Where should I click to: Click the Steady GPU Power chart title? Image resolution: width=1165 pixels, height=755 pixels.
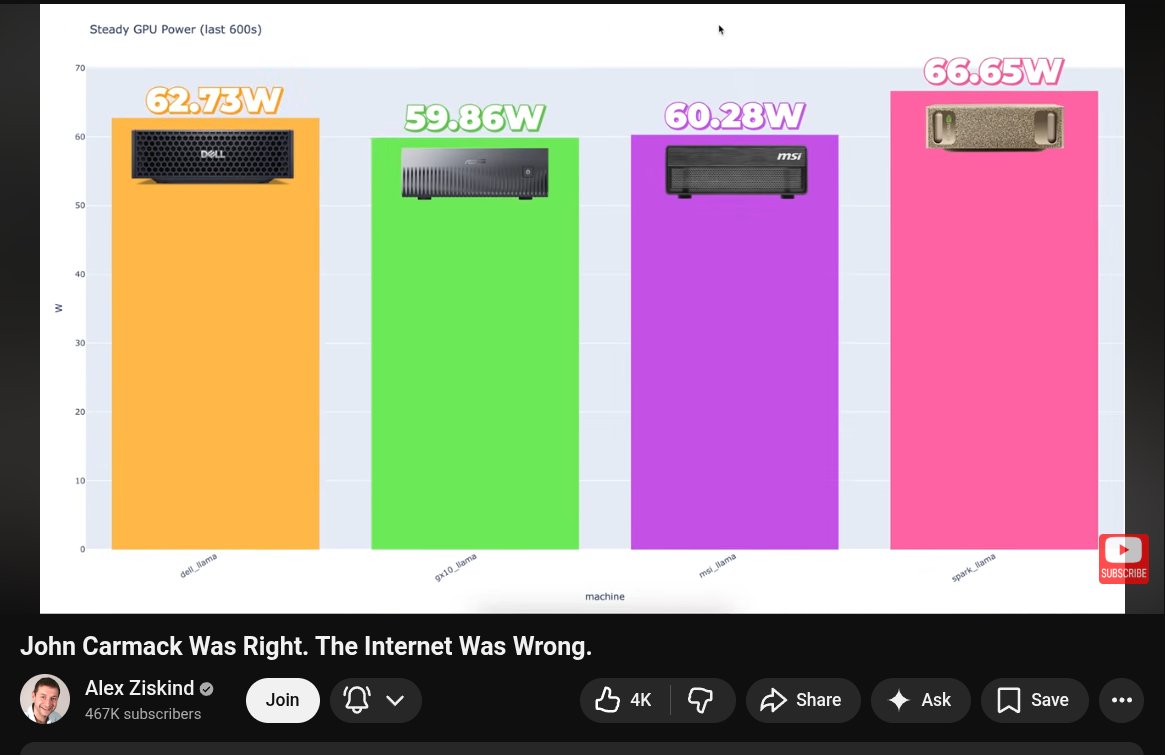click(175, 30)
